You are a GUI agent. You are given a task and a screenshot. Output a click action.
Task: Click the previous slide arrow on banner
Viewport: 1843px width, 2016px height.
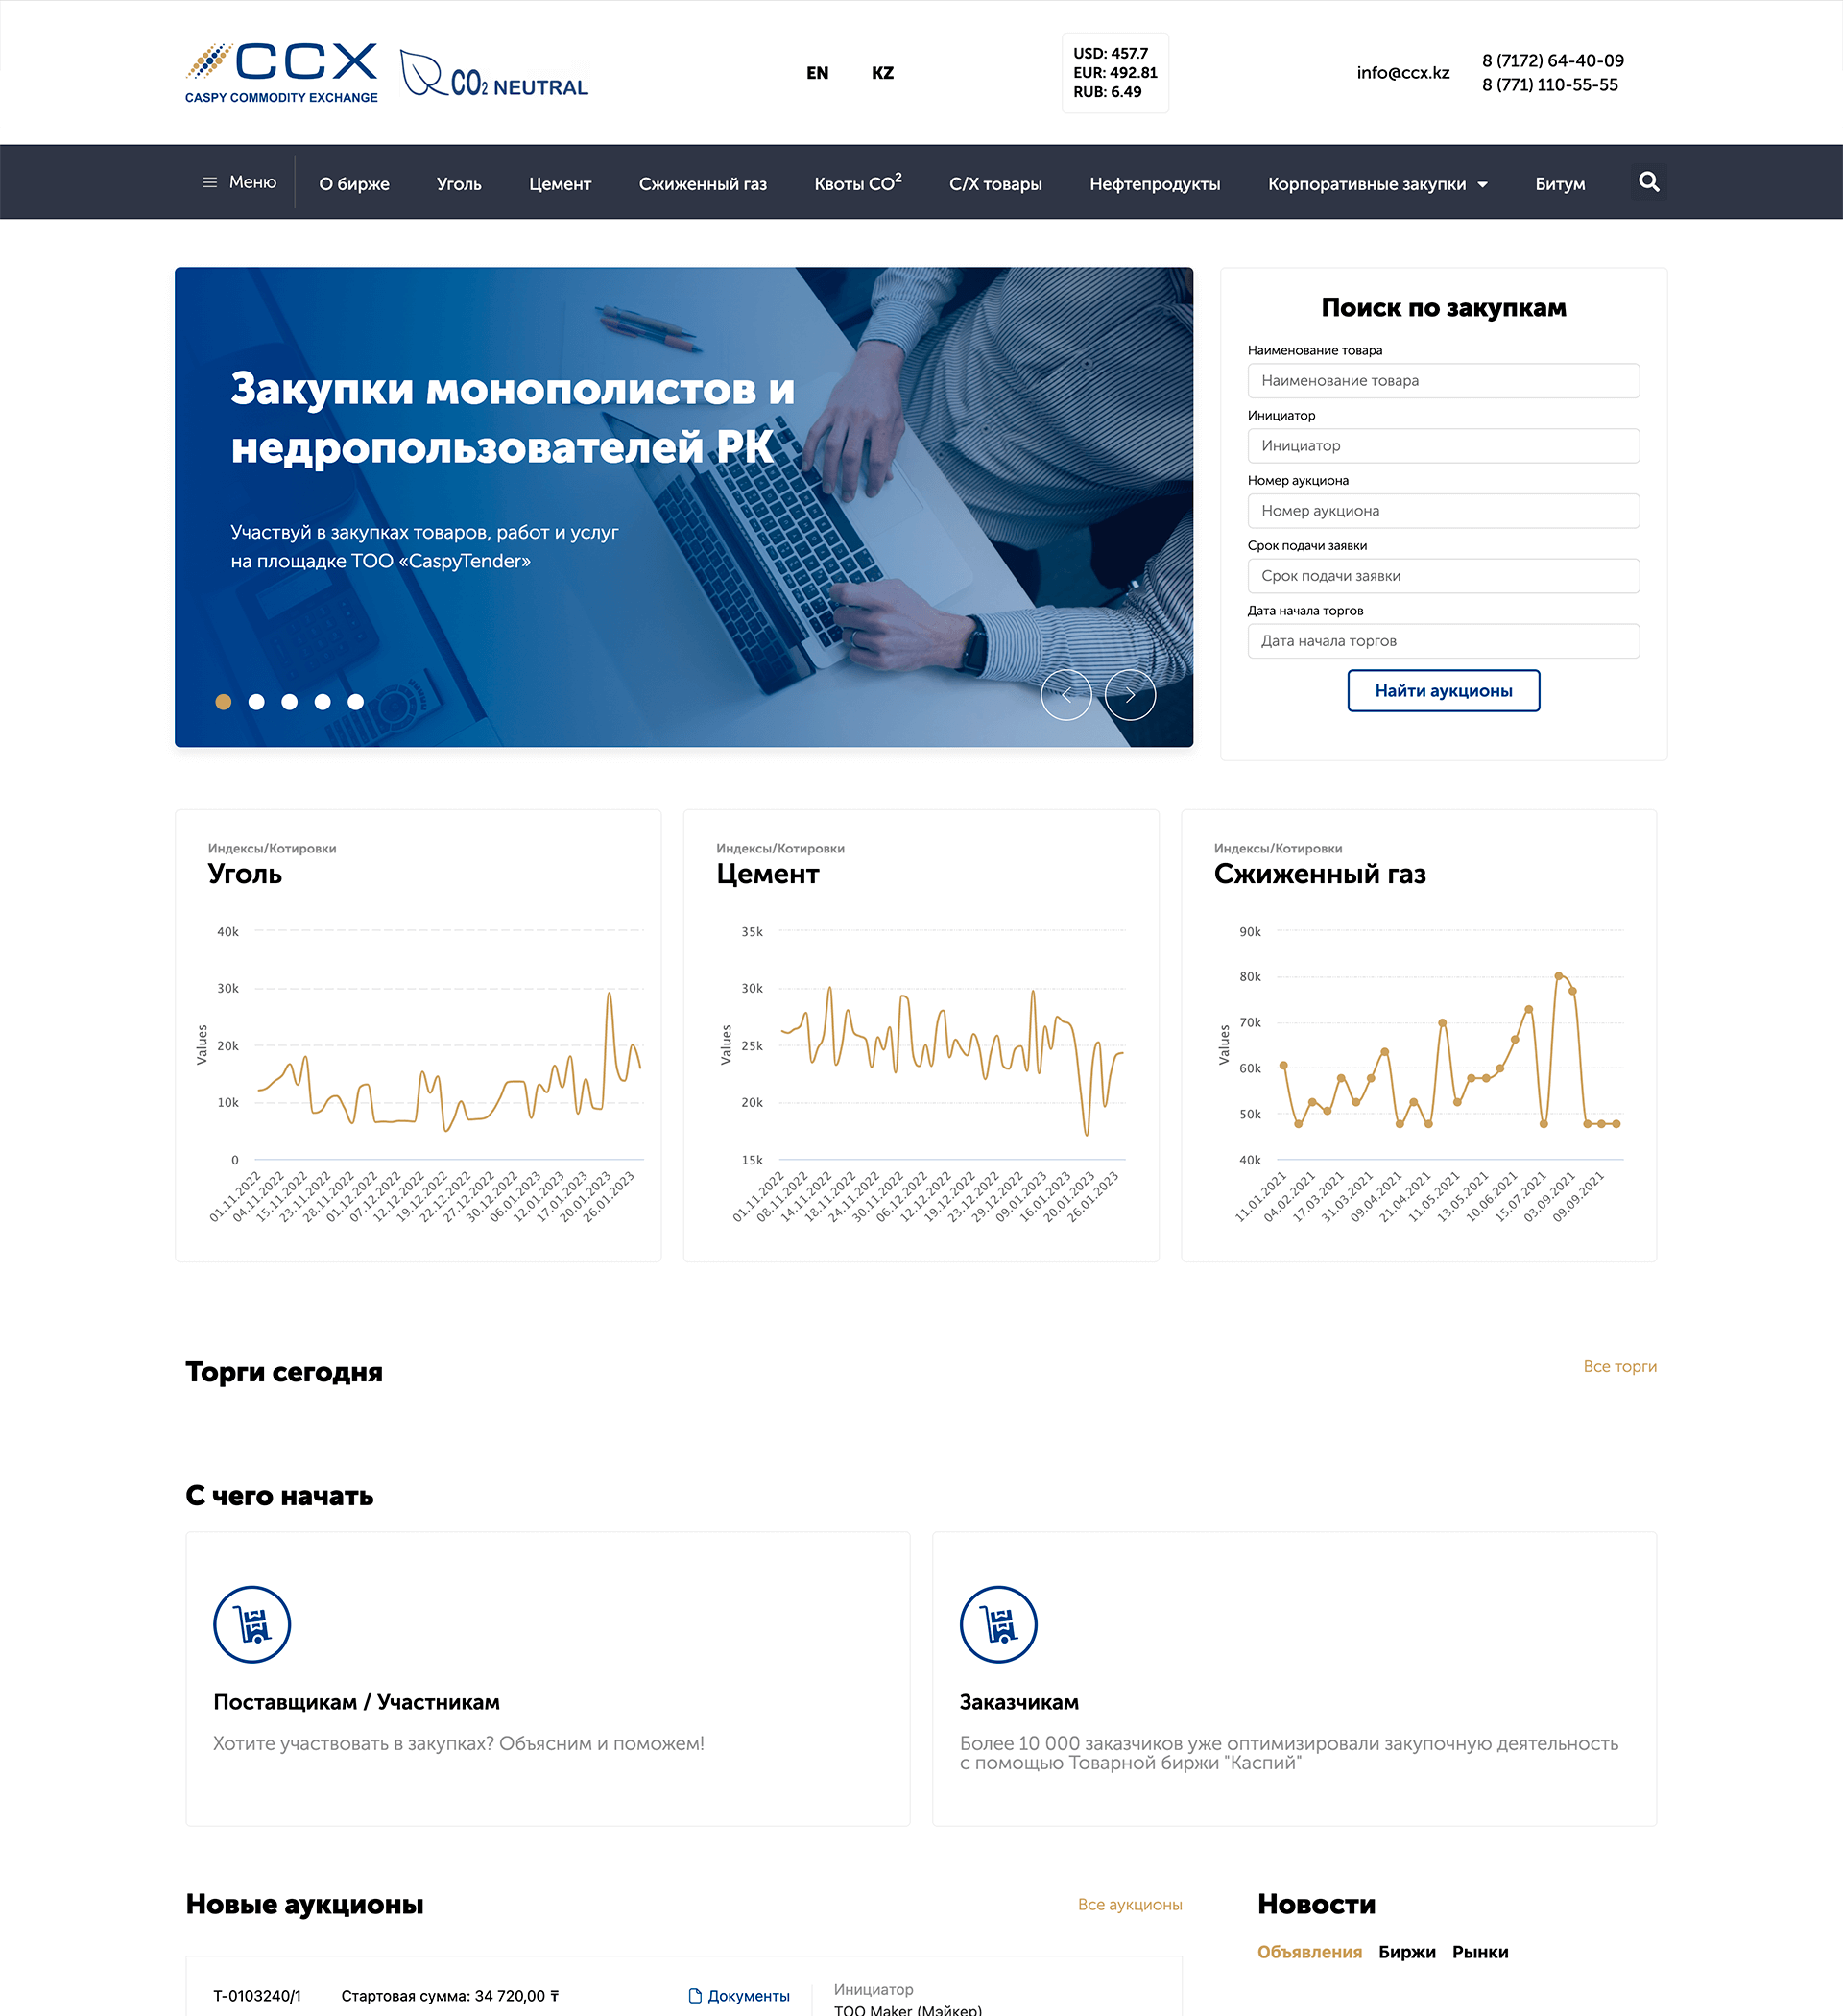pyautogui.click(x=1066, y=695)
